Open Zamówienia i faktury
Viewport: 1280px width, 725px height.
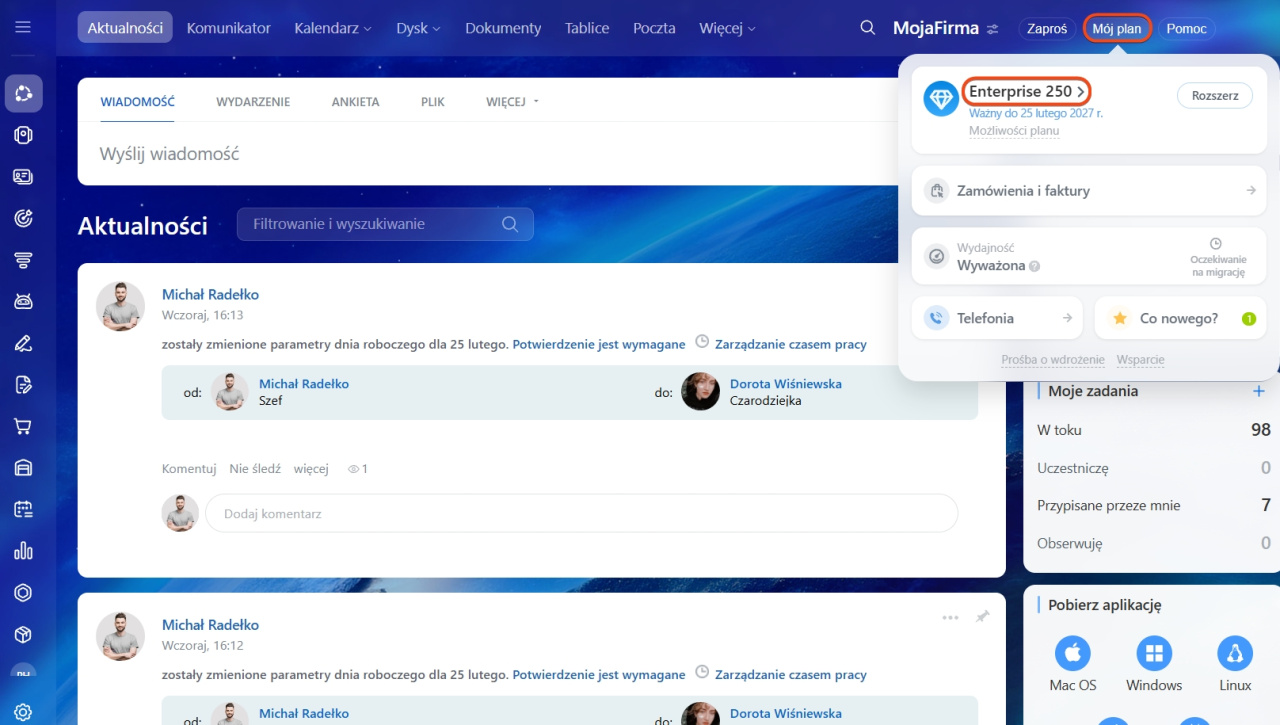(x=1089, y=190)
